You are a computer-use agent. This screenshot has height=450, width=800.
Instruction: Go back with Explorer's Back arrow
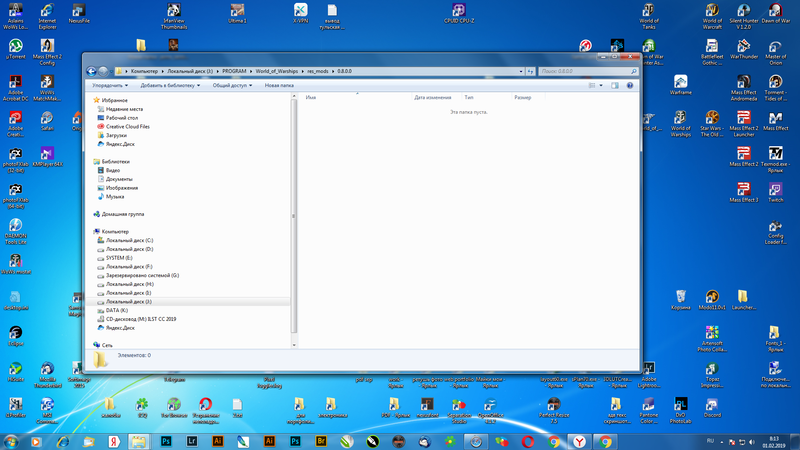[91, 71]
